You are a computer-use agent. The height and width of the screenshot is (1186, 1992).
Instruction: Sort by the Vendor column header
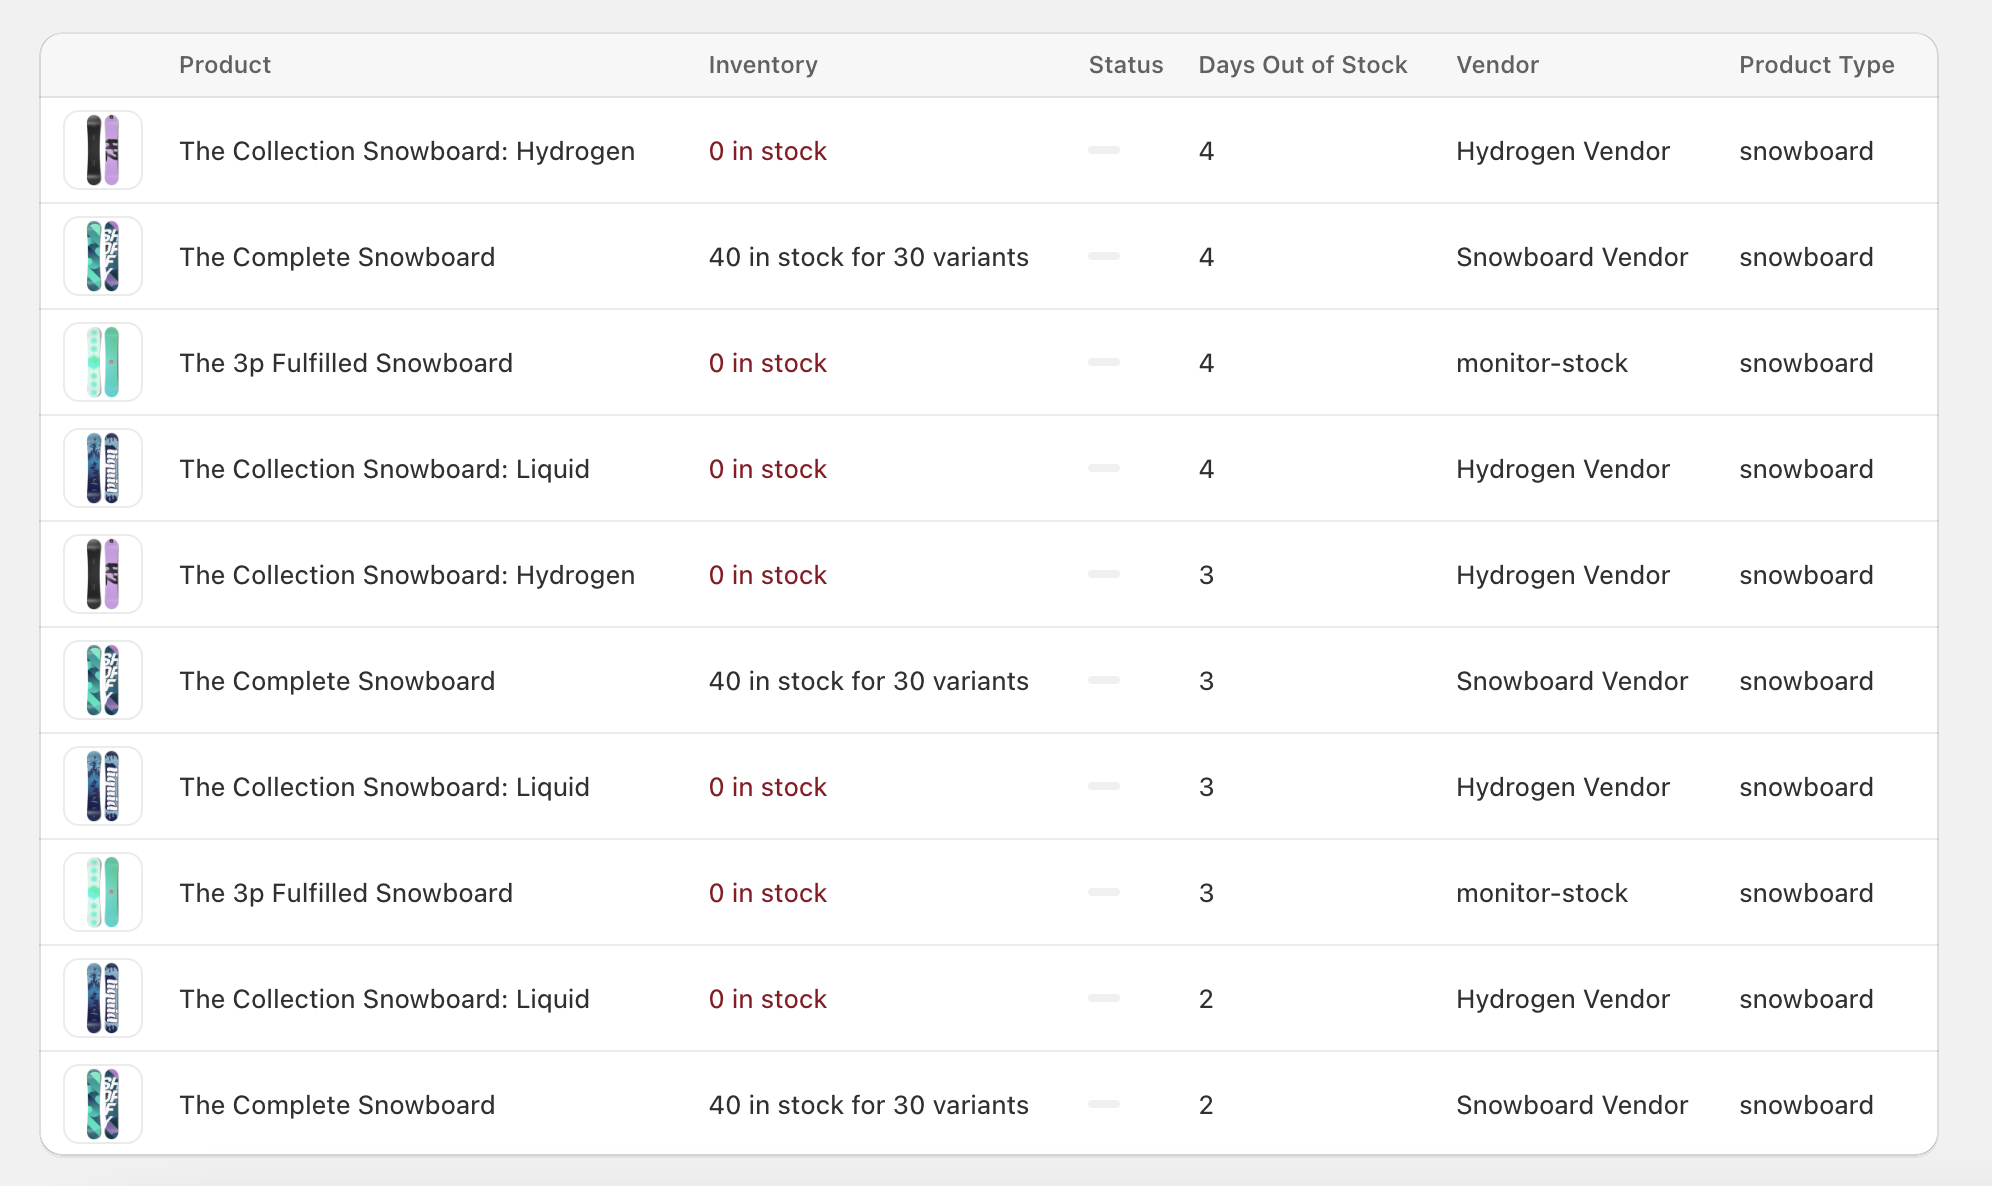(x=1497, y=64)
